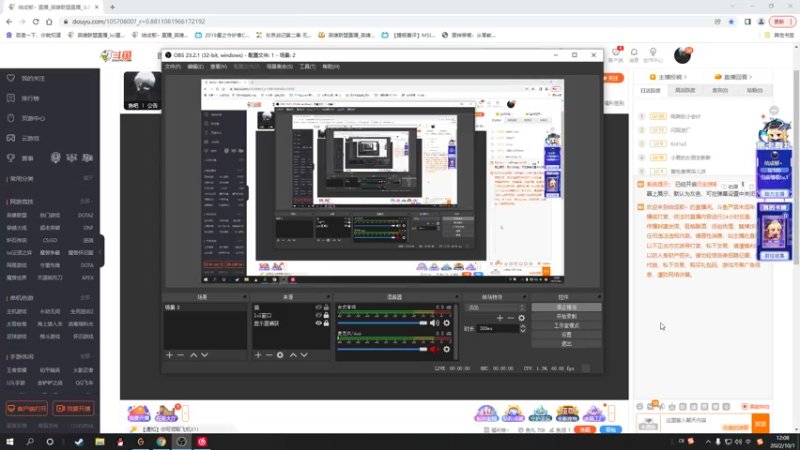This screenshot has height=450, width=800.
Task: Move the source down in the 来源 panel
Action: point(304,355)
